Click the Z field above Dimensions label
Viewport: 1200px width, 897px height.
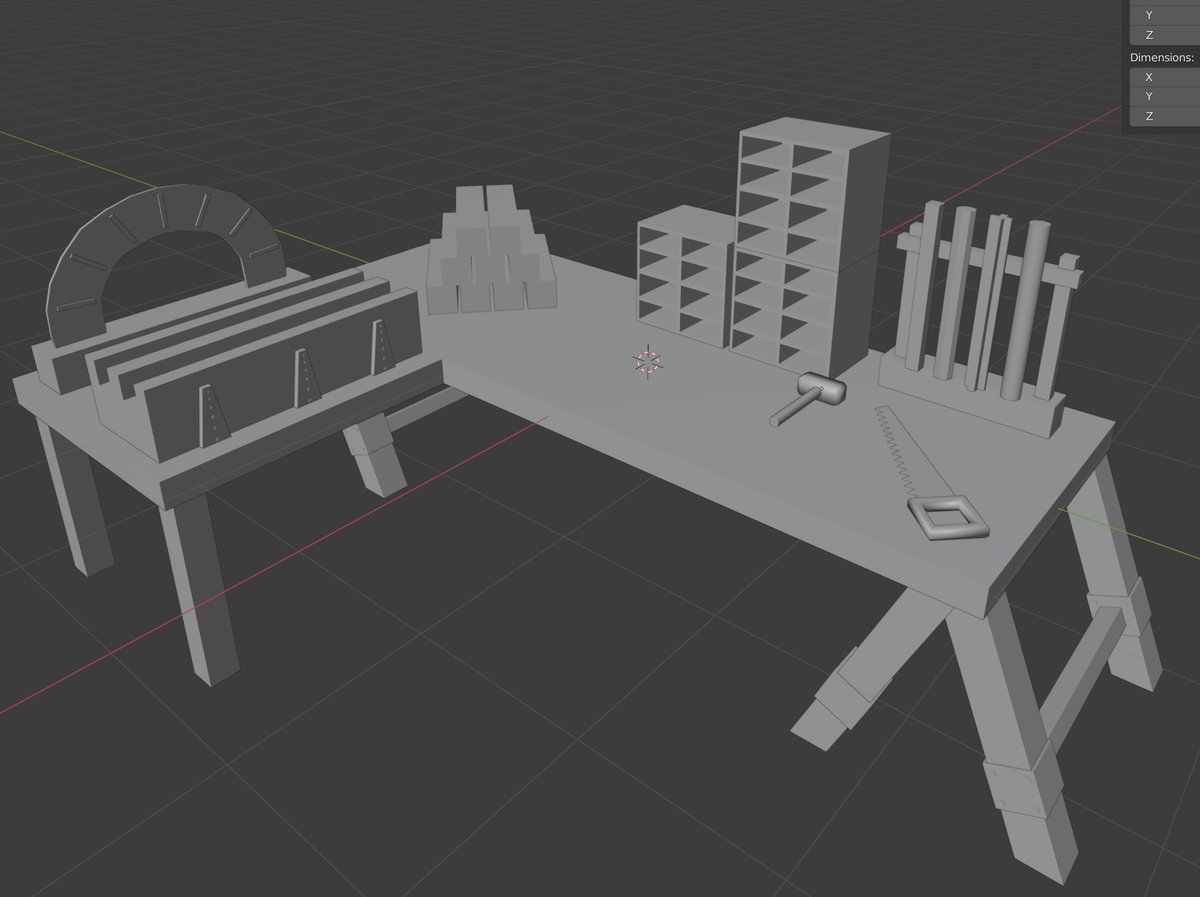[x=1164, y=35]
